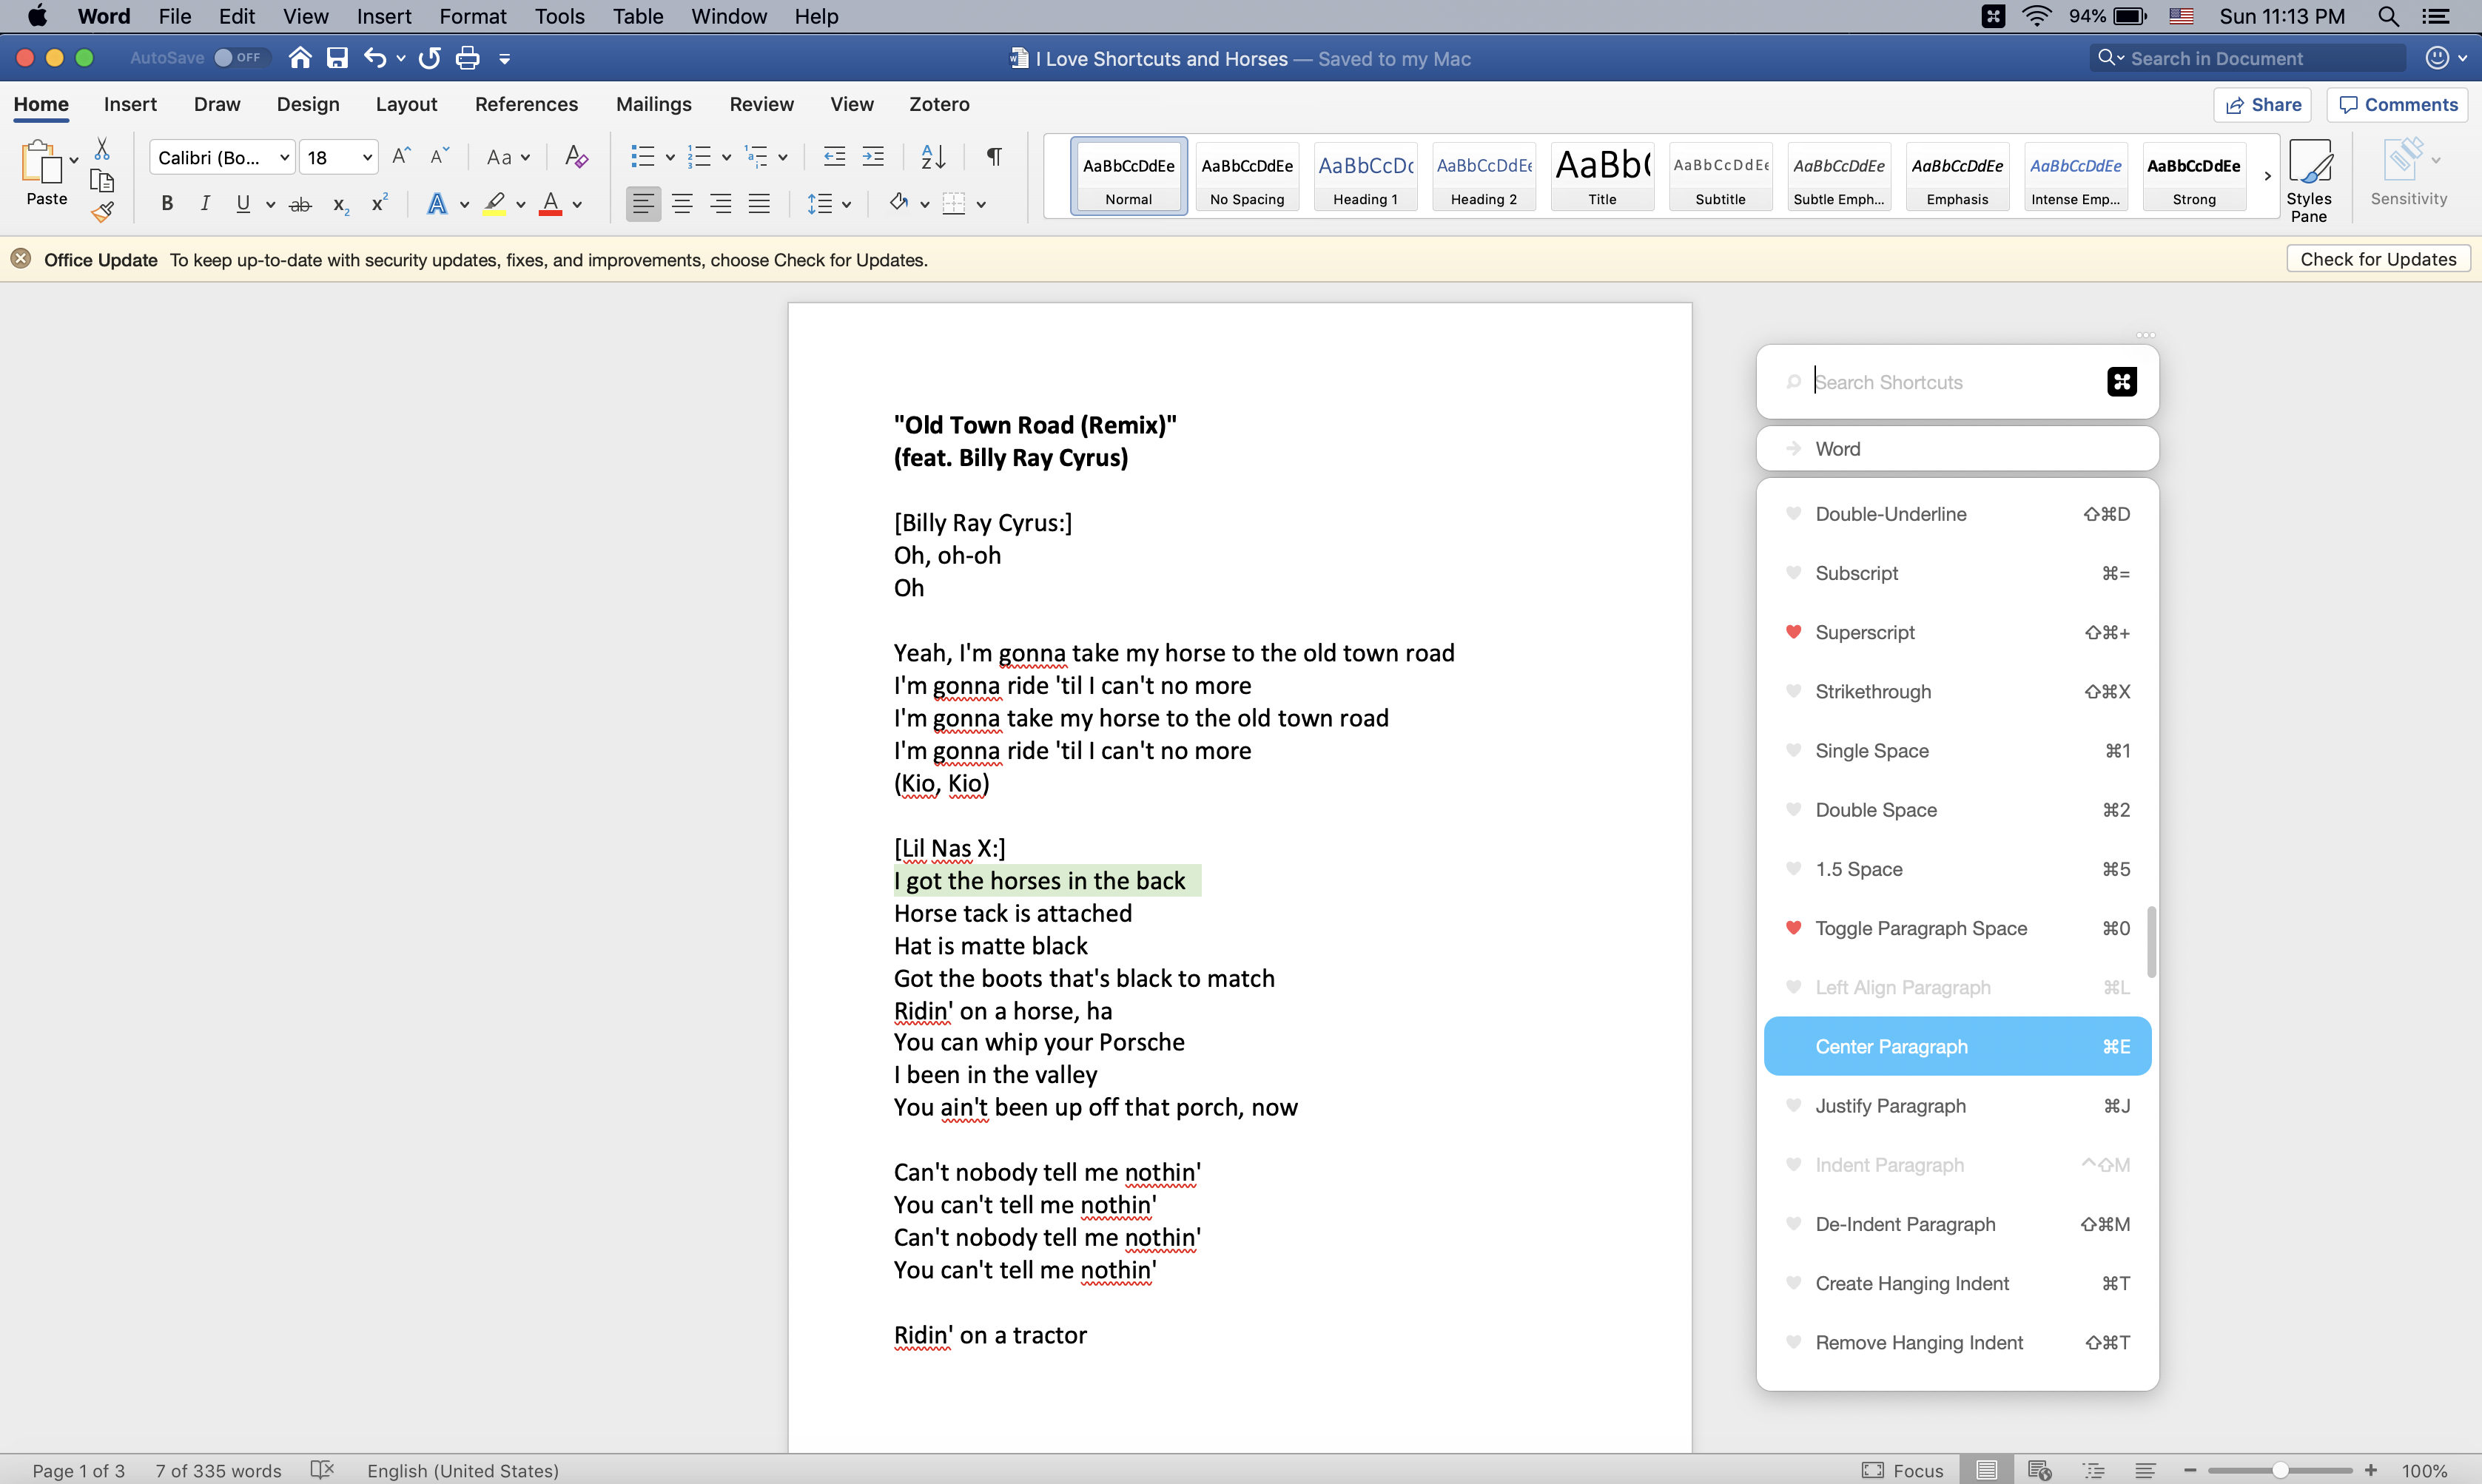
Task: Click the Share button
Action: tap(2262, 105)
